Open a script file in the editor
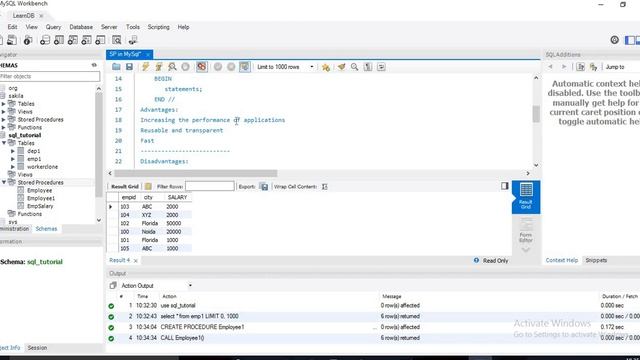The image size is (640, 360). point(116,67)
